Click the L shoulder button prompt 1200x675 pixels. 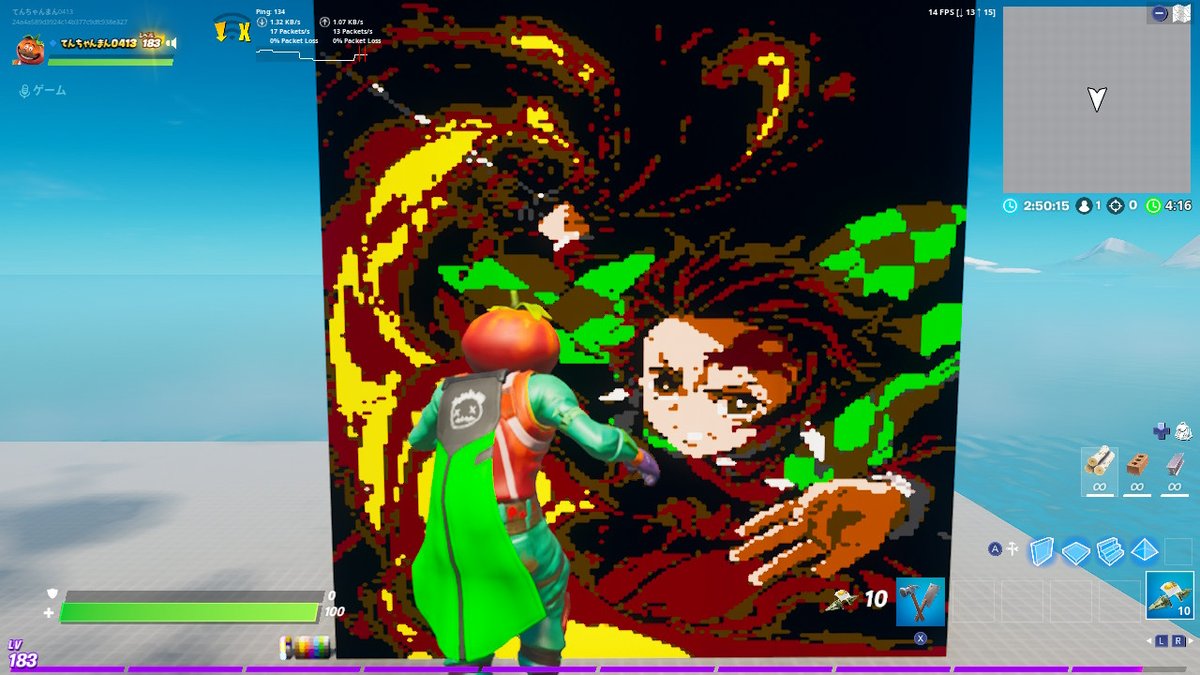pyautogui.click(x=1162, y=640)
